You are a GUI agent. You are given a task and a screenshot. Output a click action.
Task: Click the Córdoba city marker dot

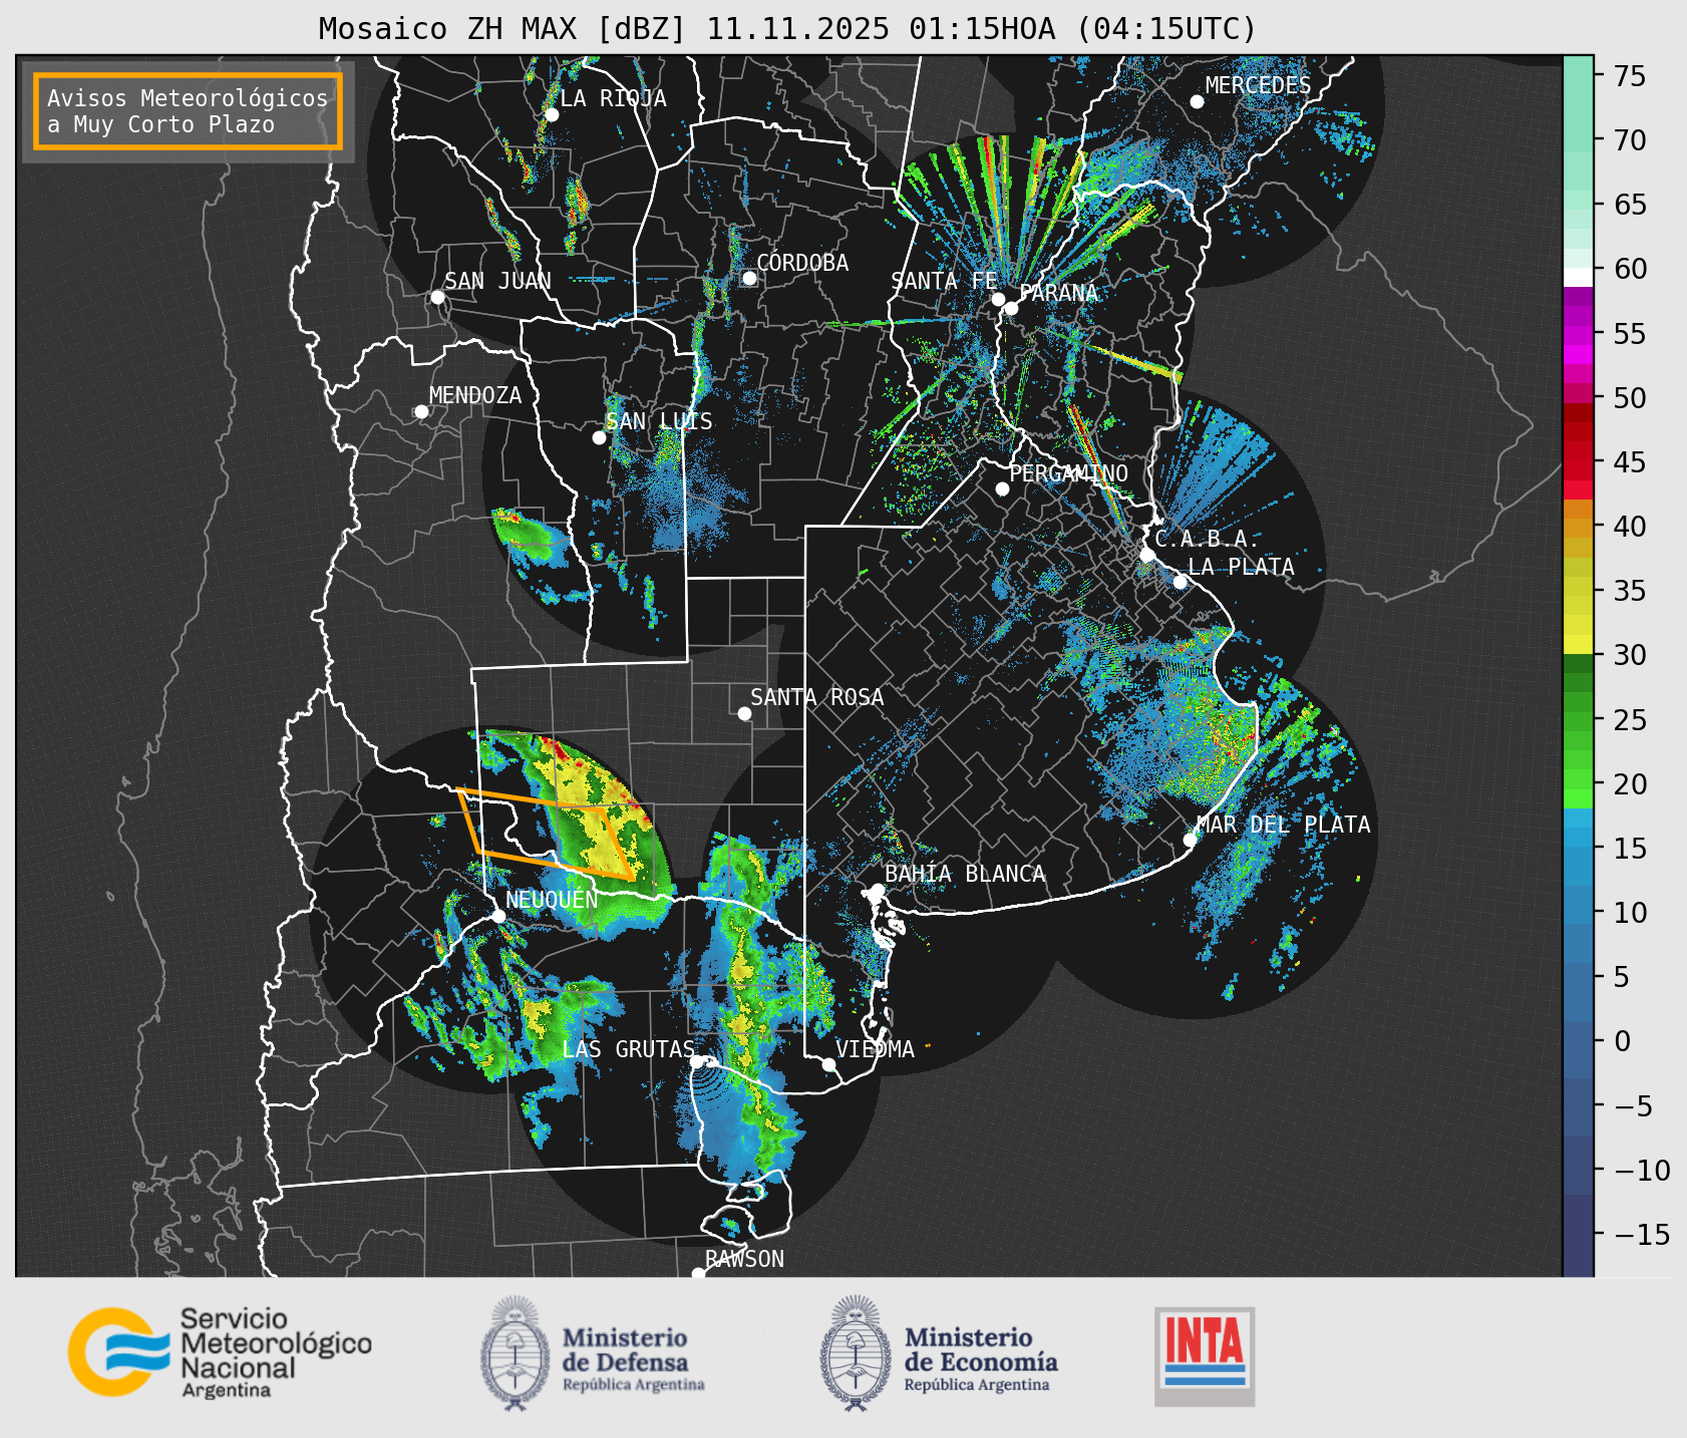coord(749,278)
